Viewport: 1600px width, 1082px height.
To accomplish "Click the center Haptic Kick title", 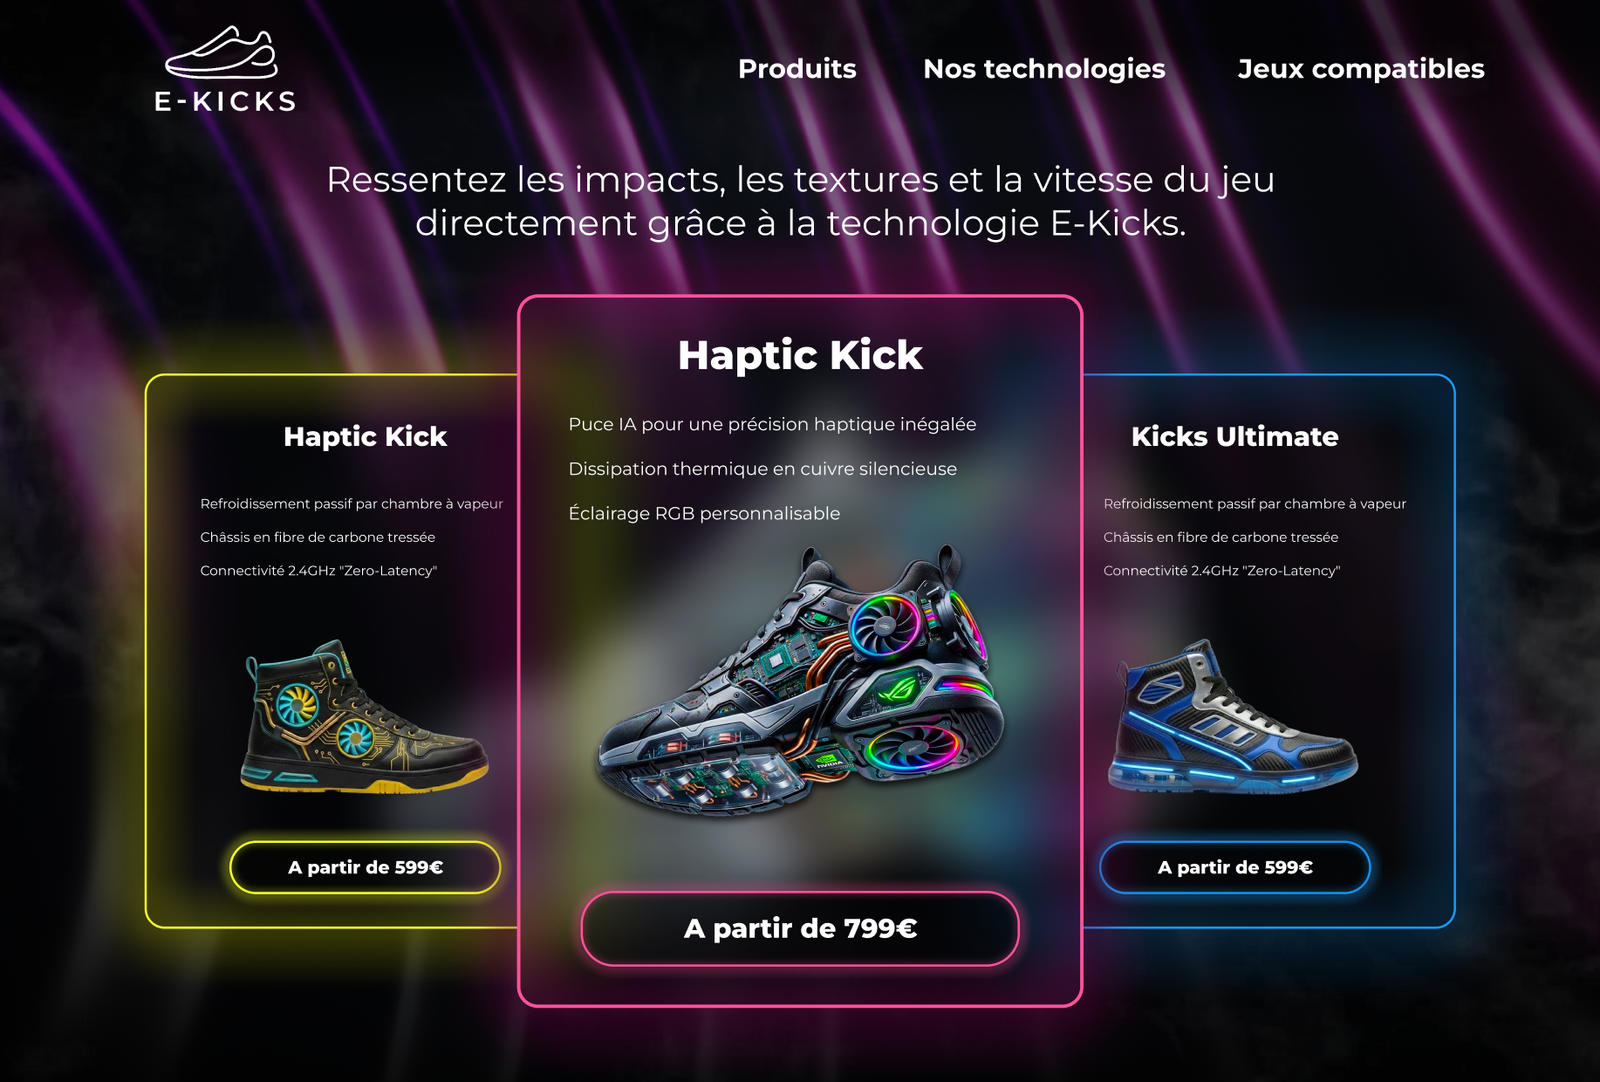I will (800, 355).
